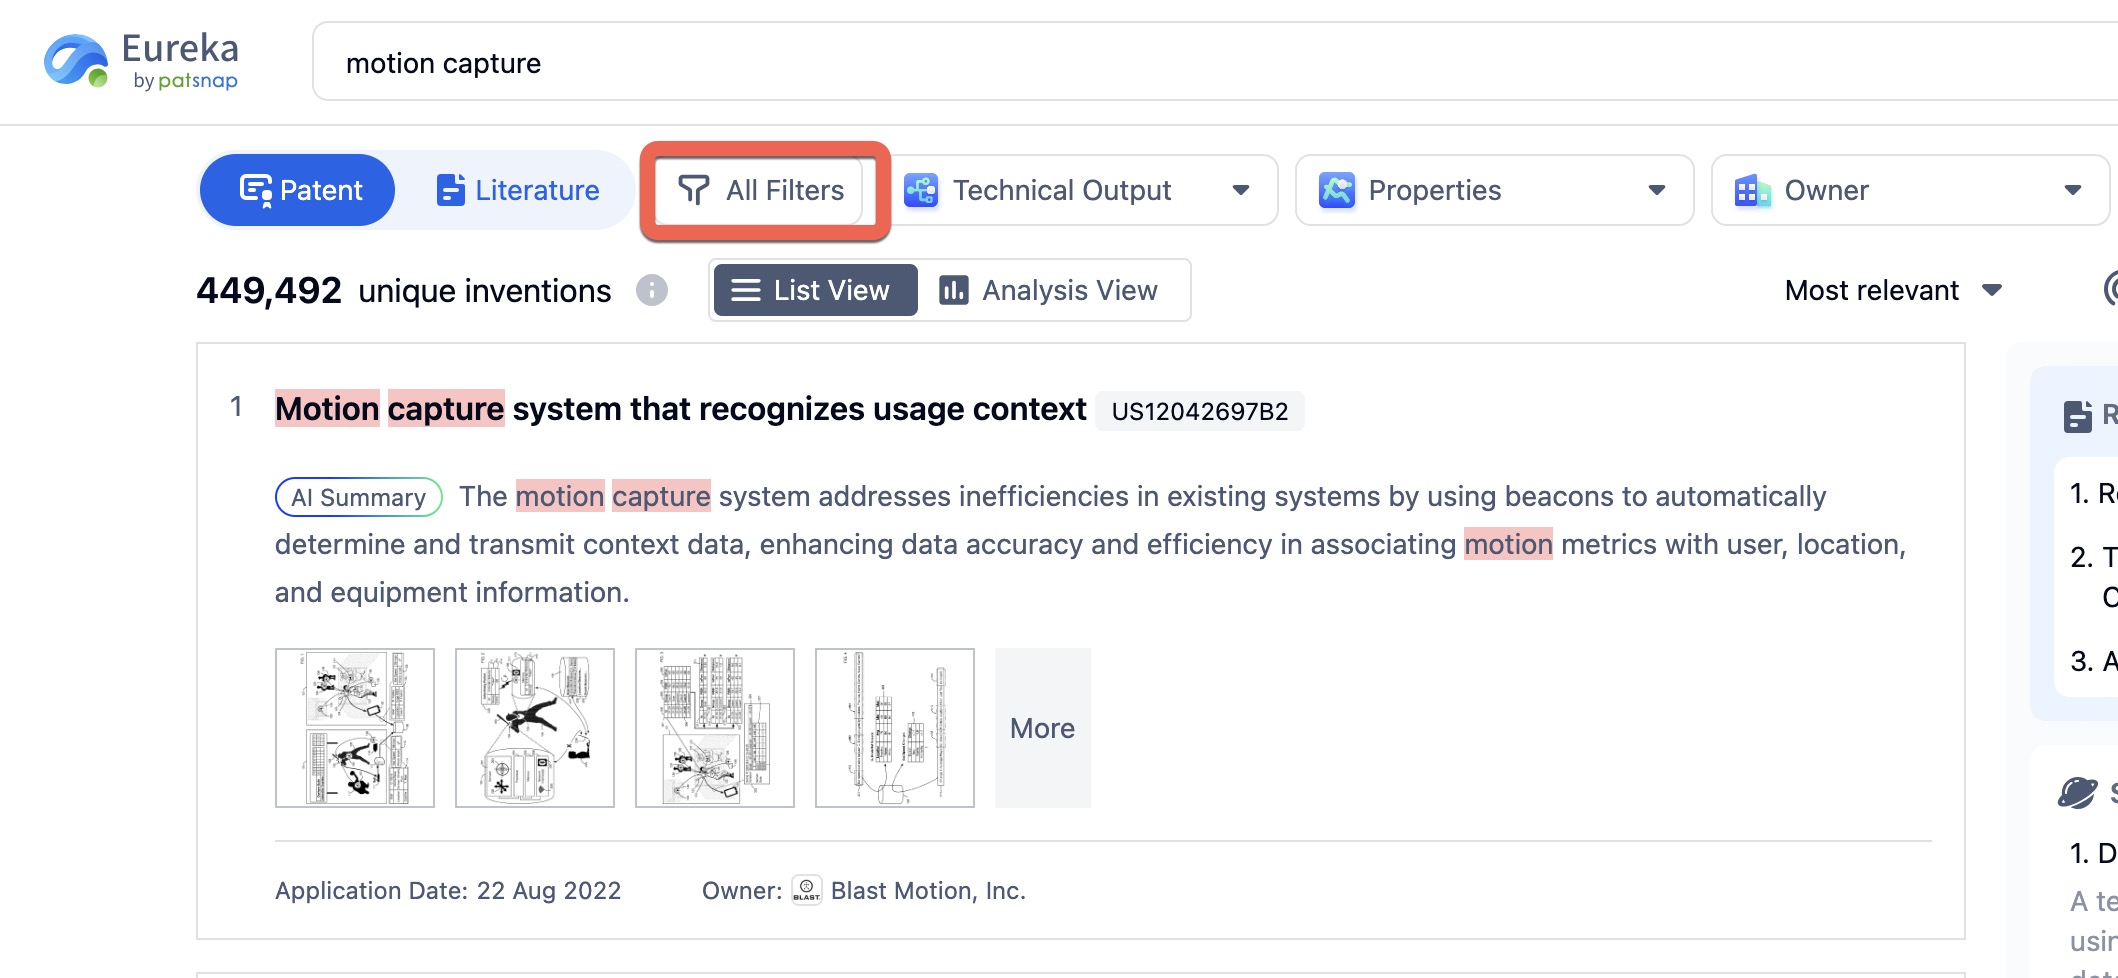
Task: Click the Technical Output icon
Action: (921, 190)
